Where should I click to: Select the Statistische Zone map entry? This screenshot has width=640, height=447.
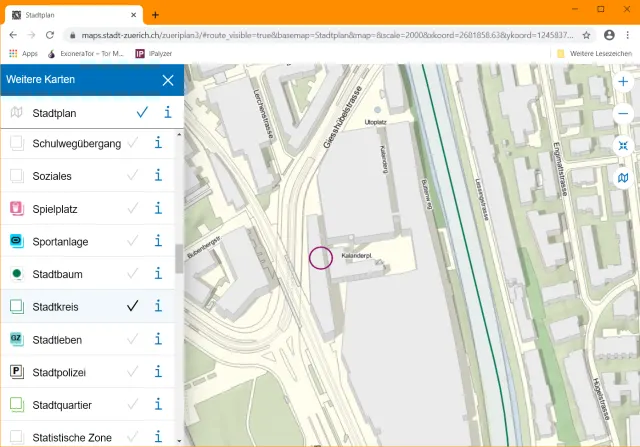pyautogui.click(x=72, y=437)
